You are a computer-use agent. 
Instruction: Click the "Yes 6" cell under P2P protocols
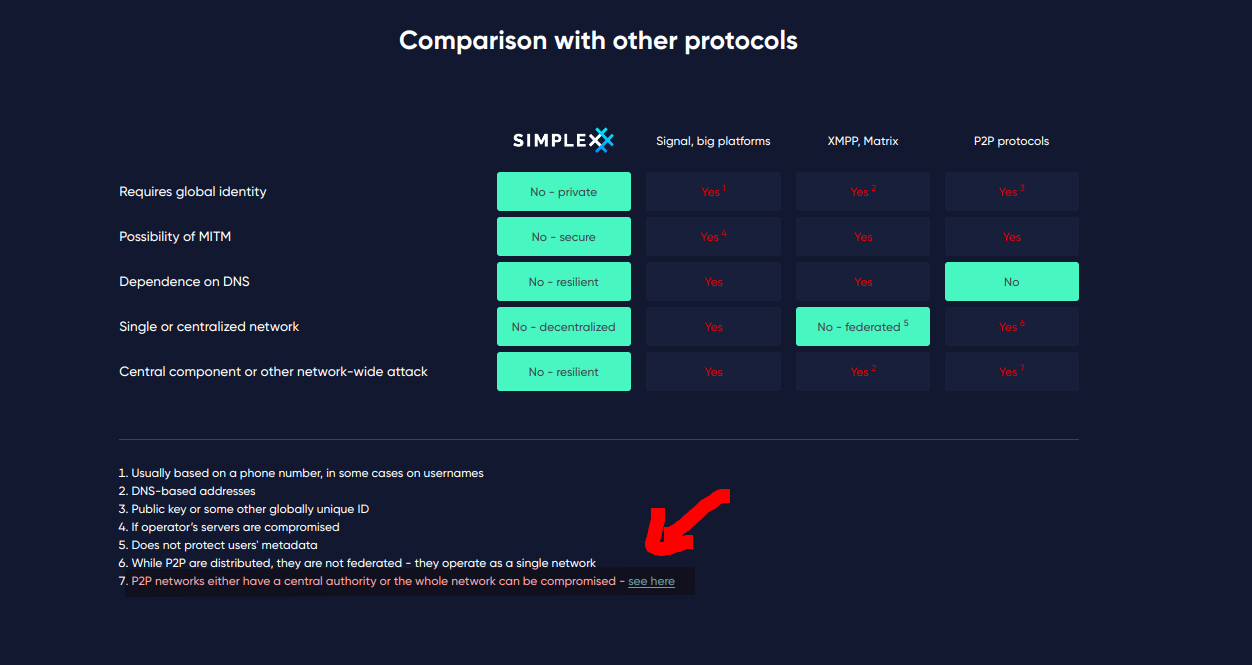(1011, 327)
